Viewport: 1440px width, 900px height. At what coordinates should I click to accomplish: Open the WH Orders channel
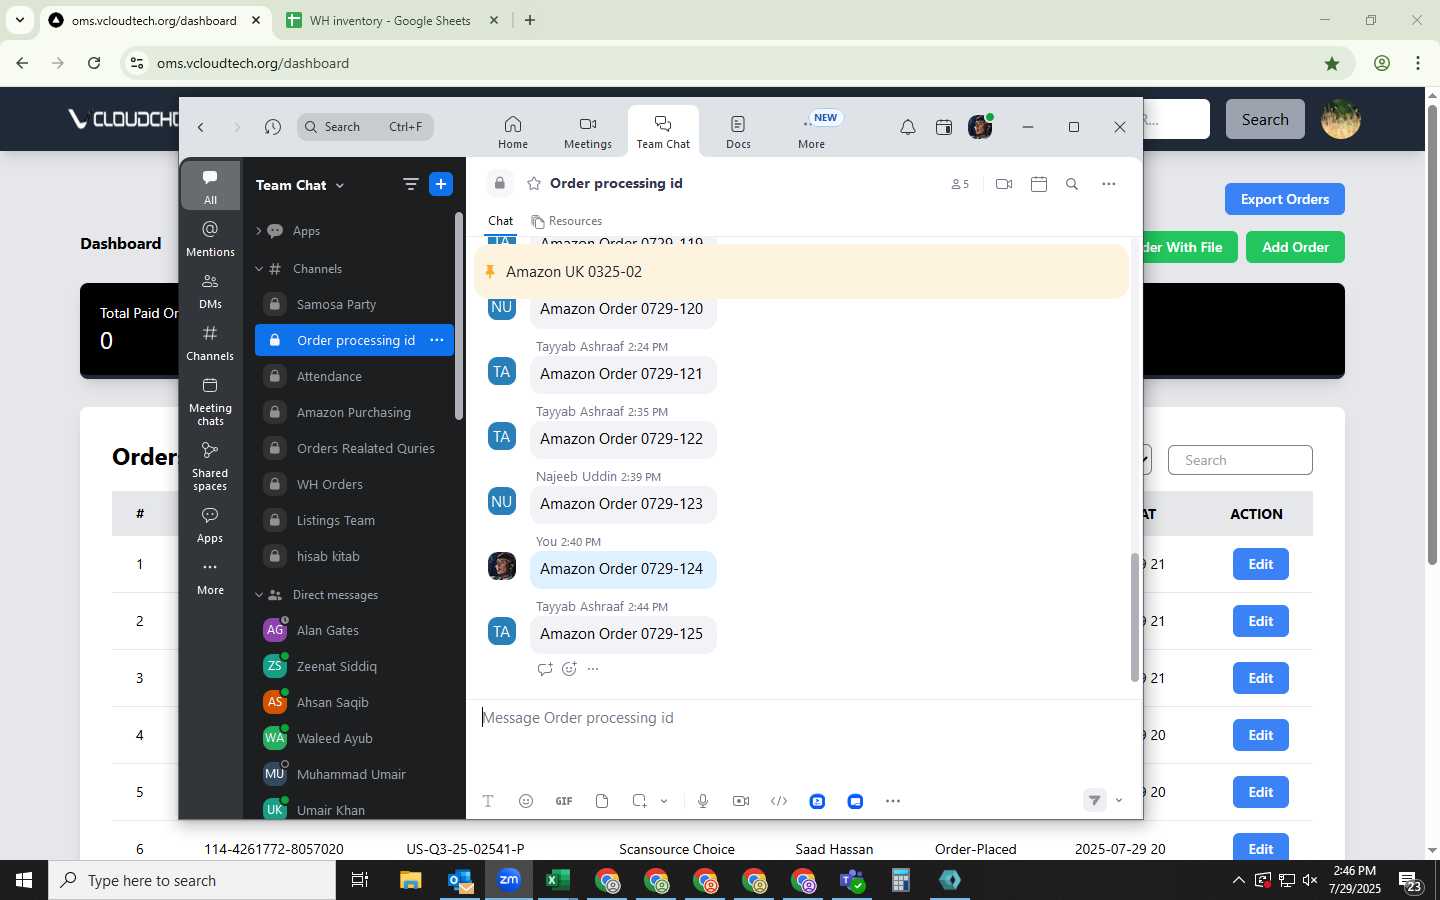coord(354,484)
